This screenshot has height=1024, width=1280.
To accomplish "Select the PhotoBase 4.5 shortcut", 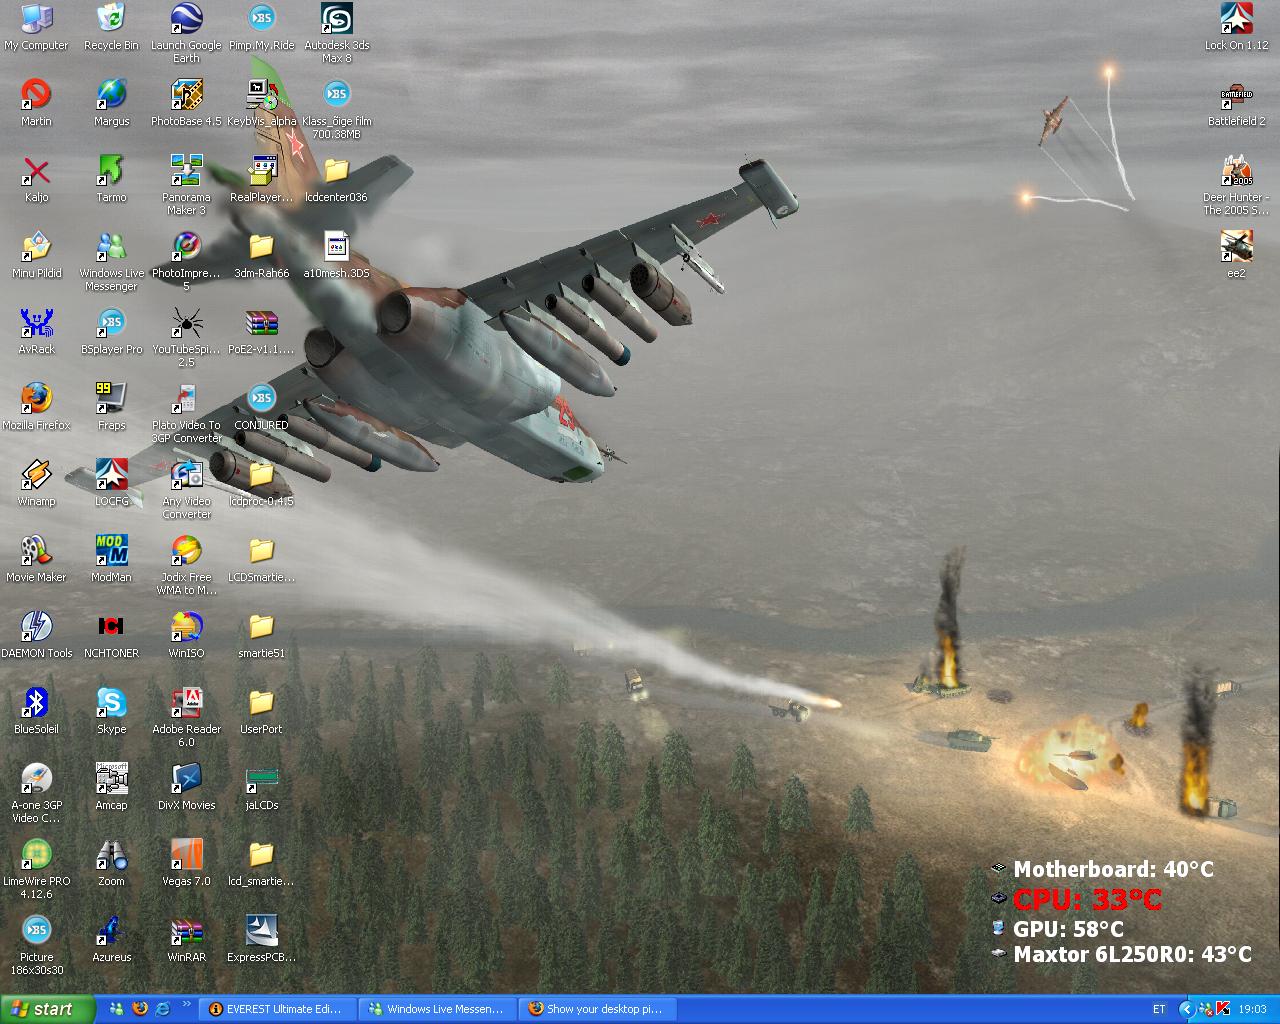I will (x=186, y=103).
